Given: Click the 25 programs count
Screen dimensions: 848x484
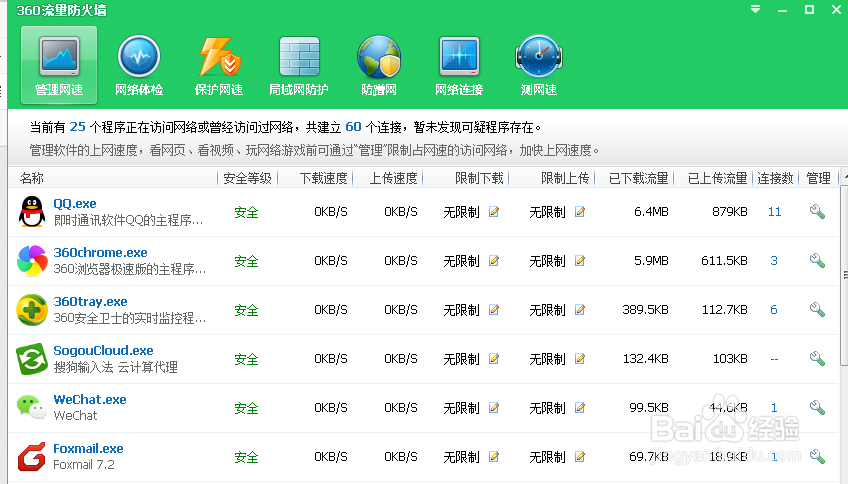Looking at the screenshot, I should tap(77, 127).
